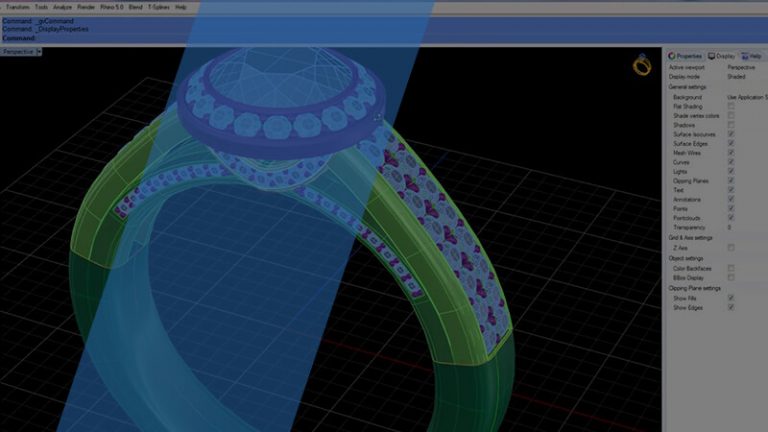Enable the Flat Shading checkbox
The height and width of the screenshot is (432, 768).
(x=731, y=106)
